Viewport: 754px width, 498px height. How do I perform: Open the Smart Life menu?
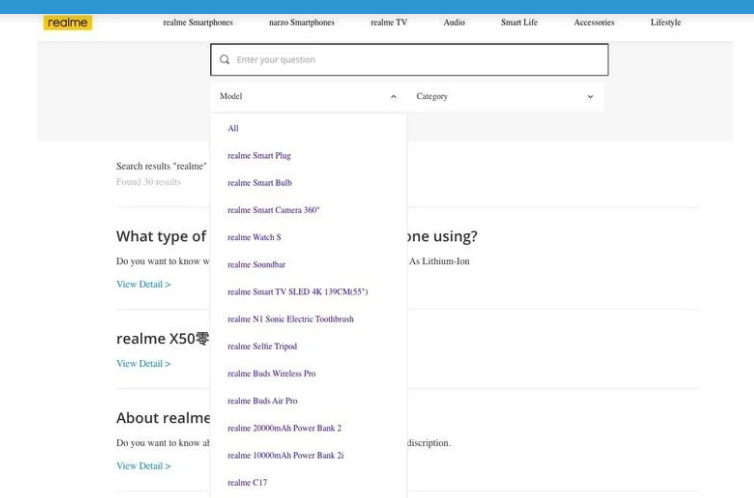[x=519, y=23]
